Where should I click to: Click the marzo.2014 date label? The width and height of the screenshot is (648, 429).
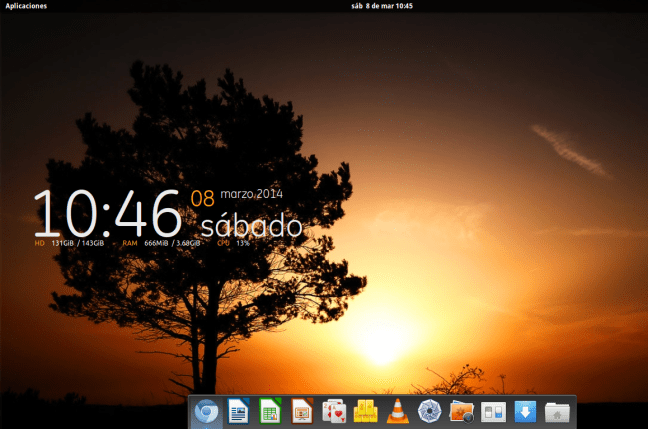(250, 193)
